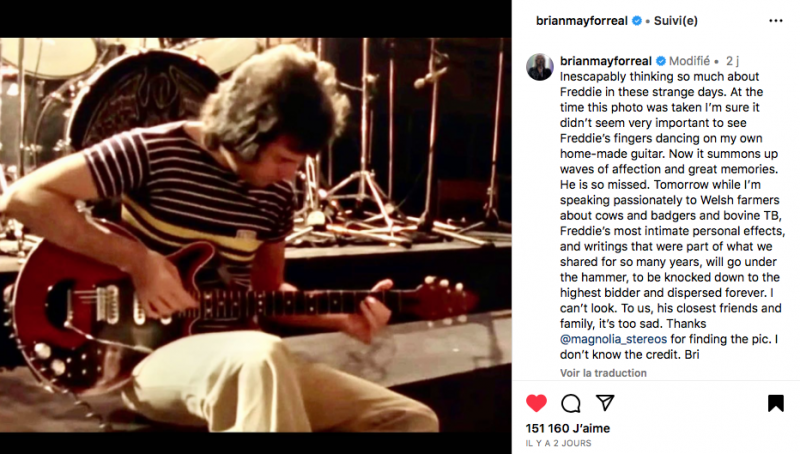Click the caption text starting with Inescapably
This screenshot has width=800, height=454.
coord(672,215)
